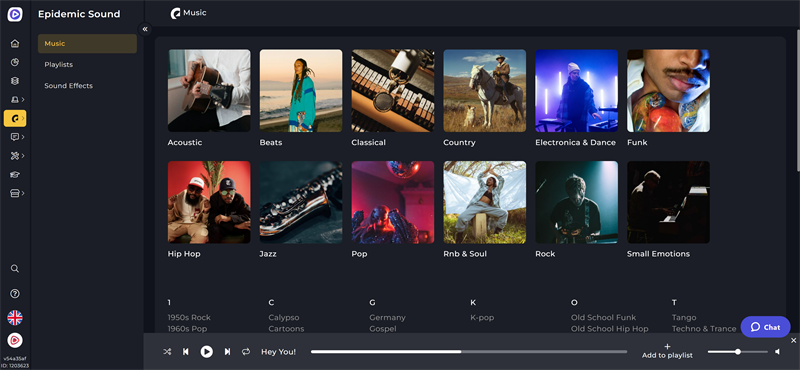The width and height of the screenshot is (800, 370).
Task: Click the speaker volume icon
Action: (778, 352)
